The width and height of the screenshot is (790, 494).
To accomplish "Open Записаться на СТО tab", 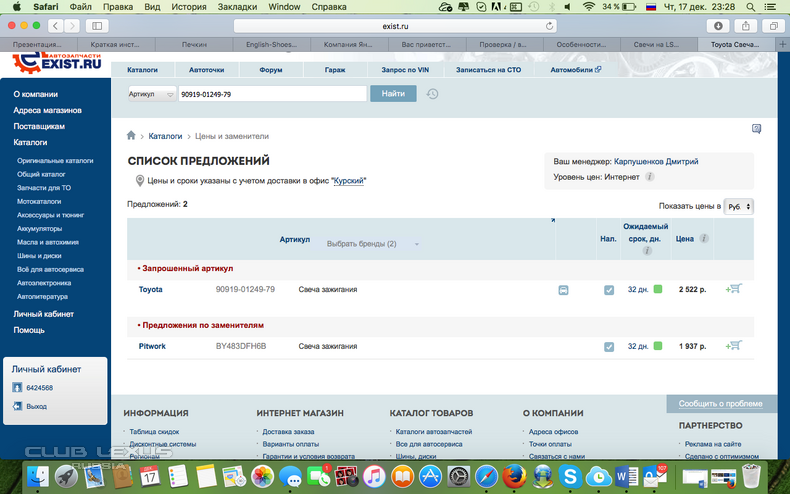I will 488,70.
